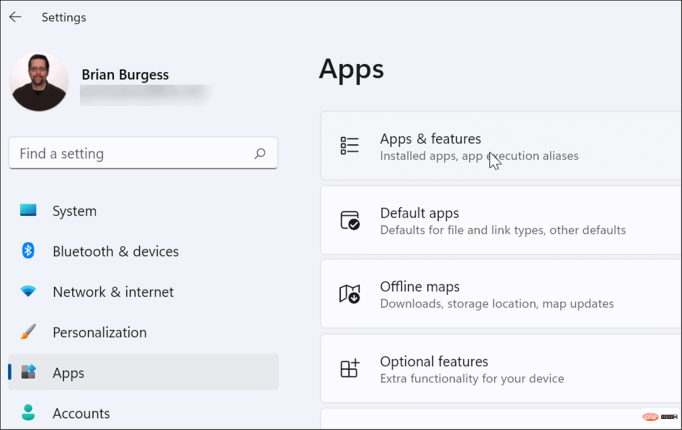The height and width of the screenshot is (430, 682).
Task: Click the System monitor icon
Action: pyautogui.click(x=28, y=210)
